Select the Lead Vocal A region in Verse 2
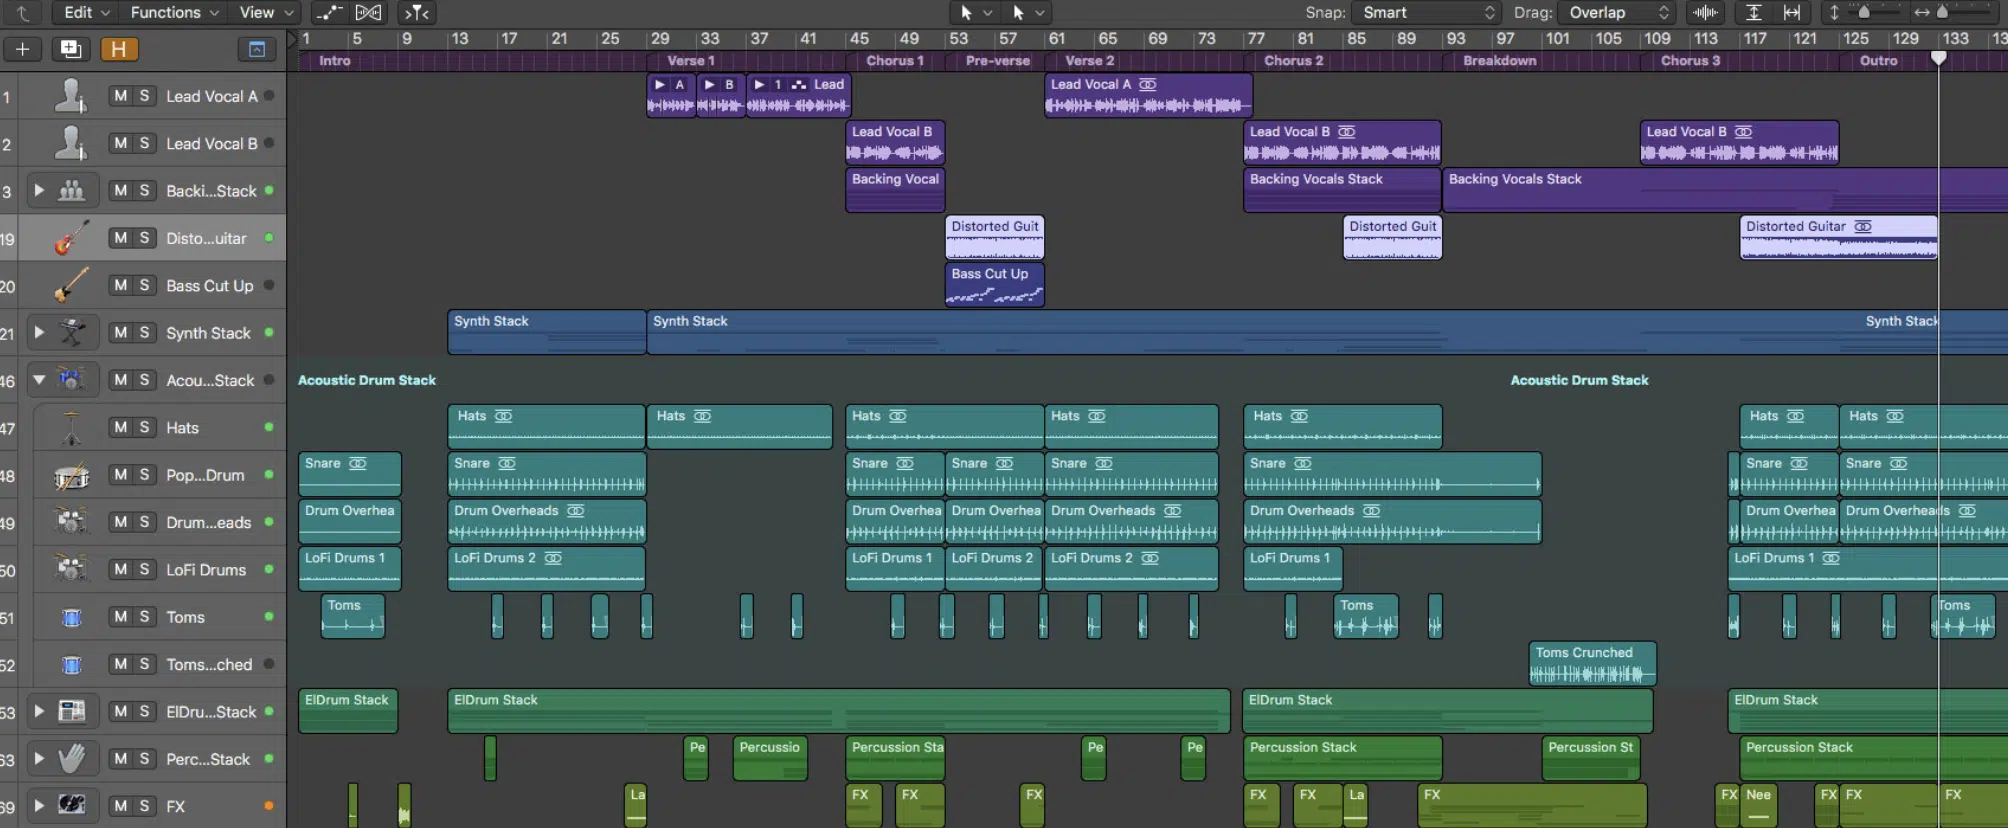Screen dimensions: 2008x828 click(1148, 95)
